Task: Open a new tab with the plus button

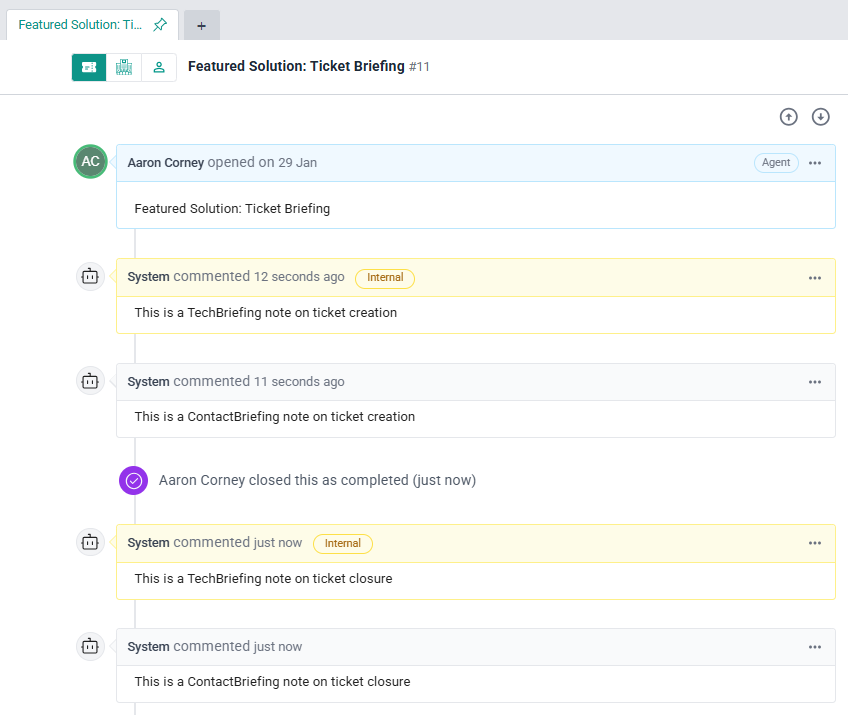Action: point(201,26)
